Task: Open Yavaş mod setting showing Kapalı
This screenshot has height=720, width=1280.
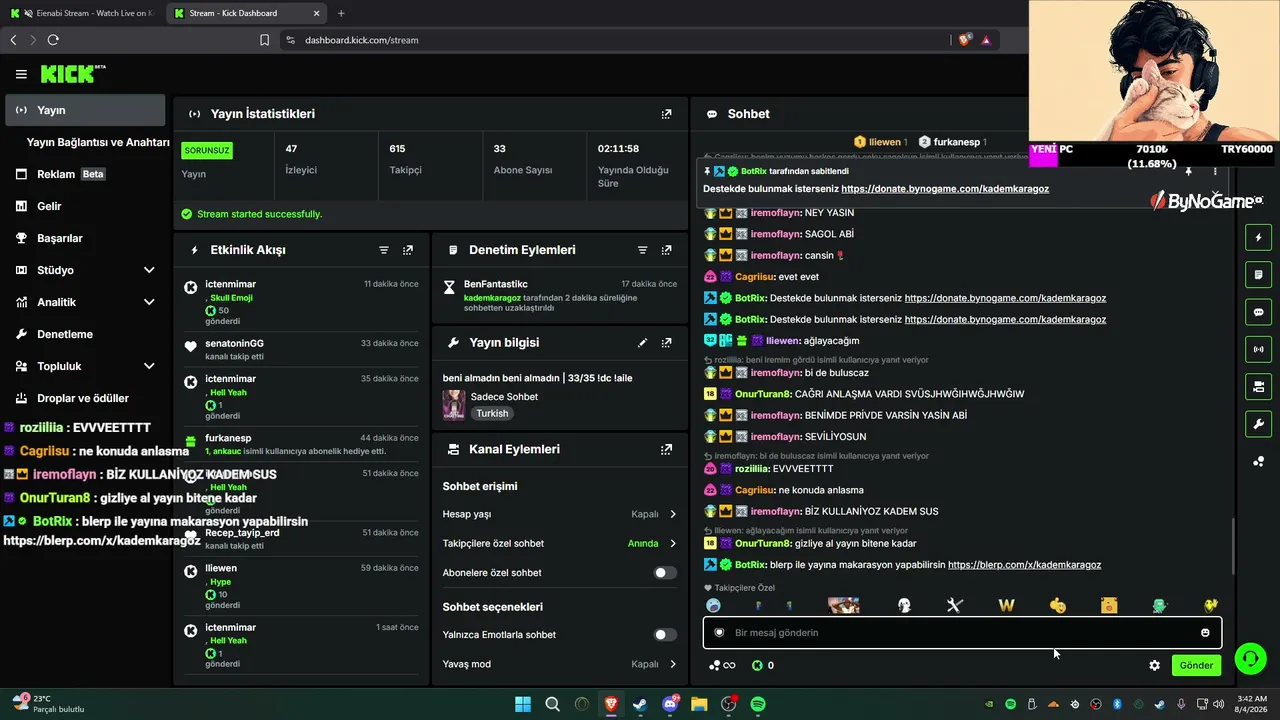Action: coord(559,664)
